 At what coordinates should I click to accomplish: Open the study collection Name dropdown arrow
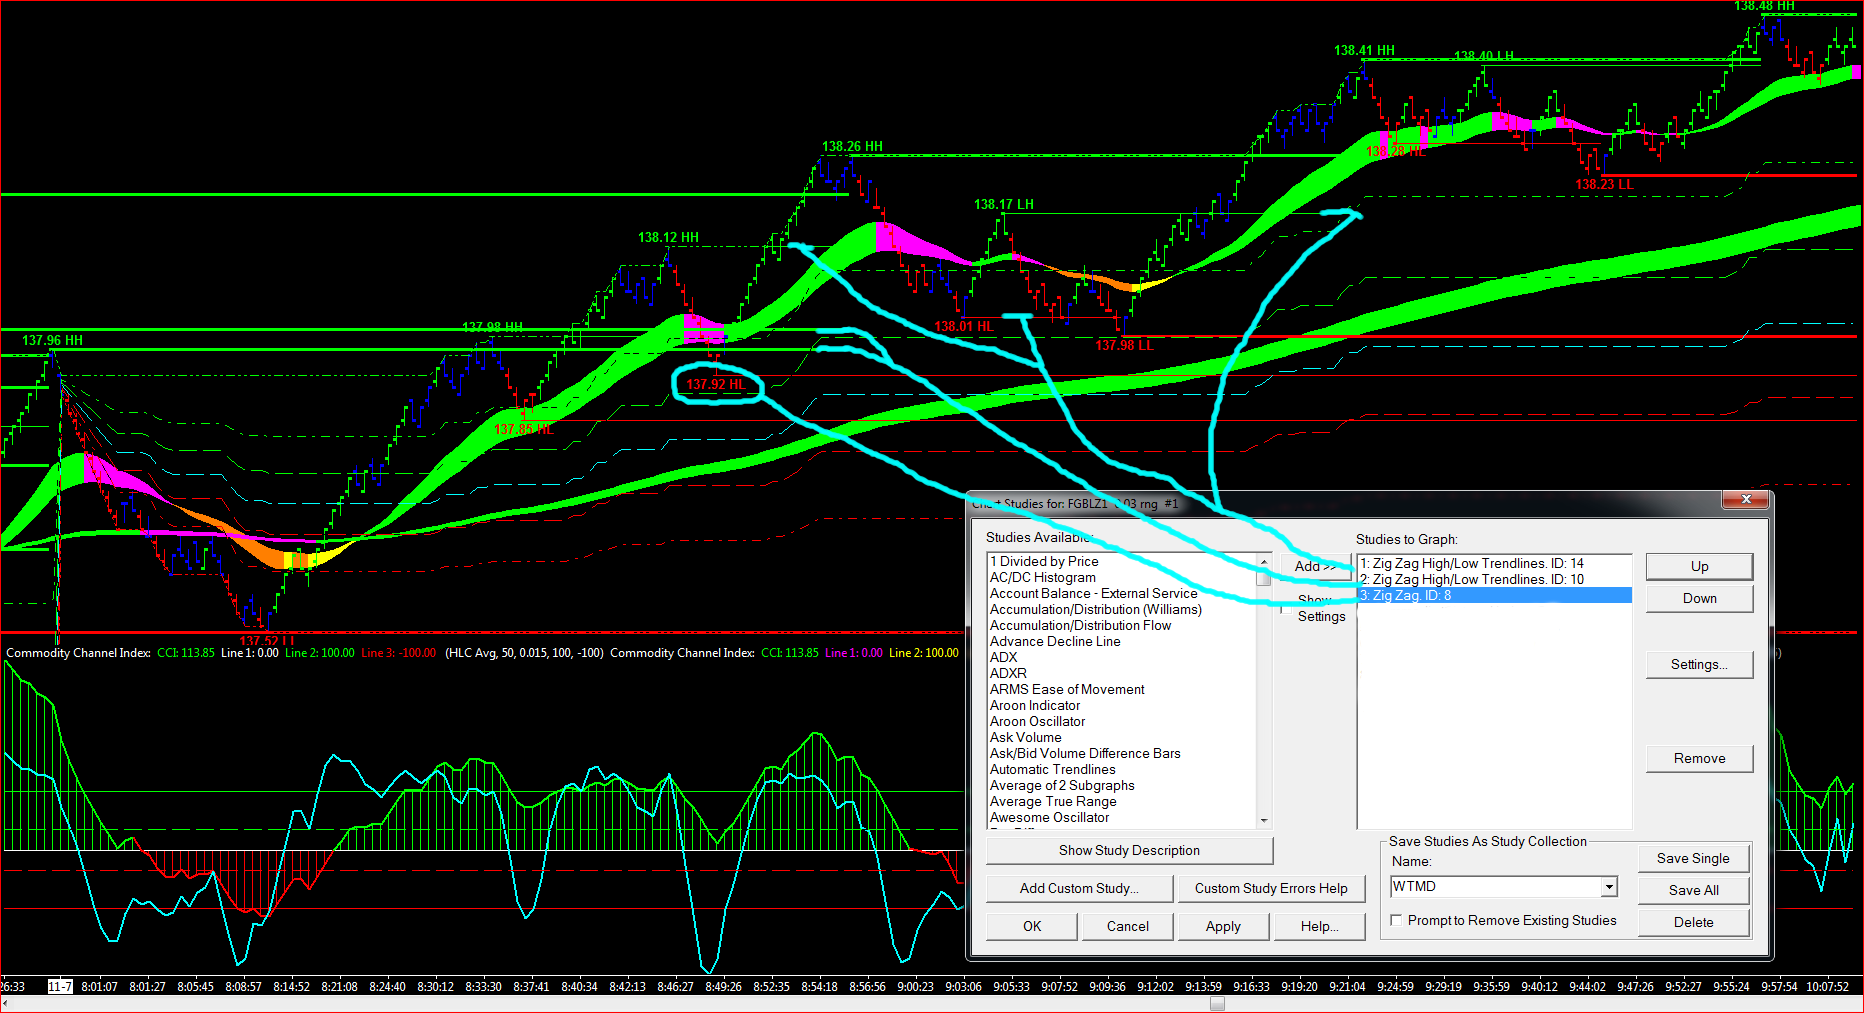point(1609,887)
